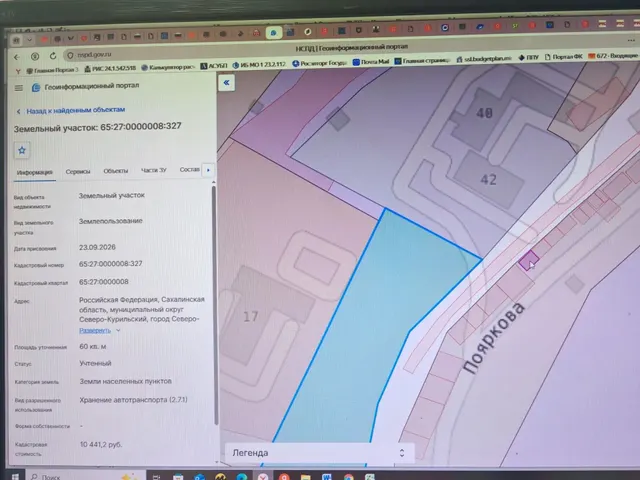Image resolution: width=640 pixels, height=480 pixels.
Task: Open Outlook from the taskbar
Action: point(199,477)
